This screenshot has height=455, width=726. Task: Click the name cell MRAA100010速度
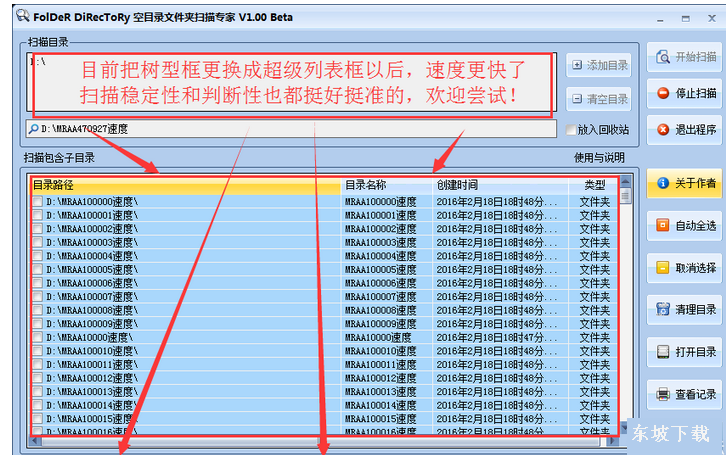point(381,350)
